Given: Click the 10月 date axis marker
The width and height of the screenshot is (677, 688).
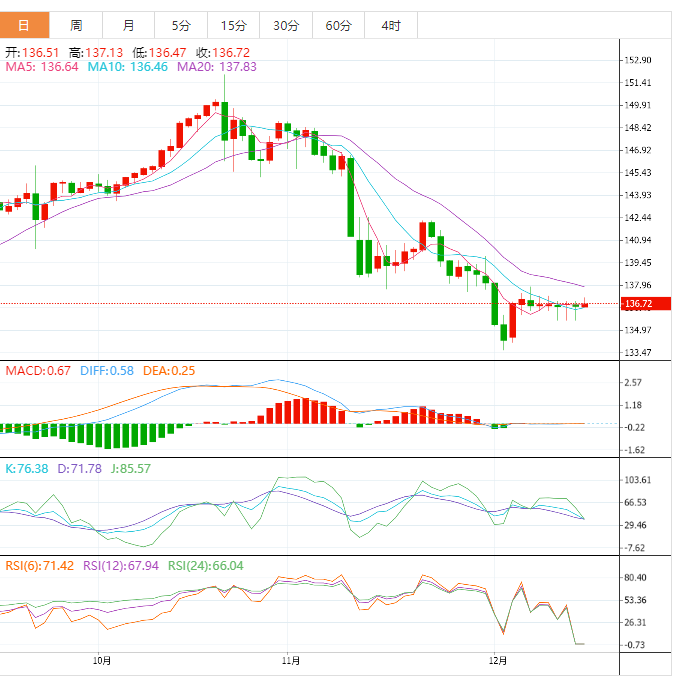Looking at the screenshot, I should tap(102, 660).
